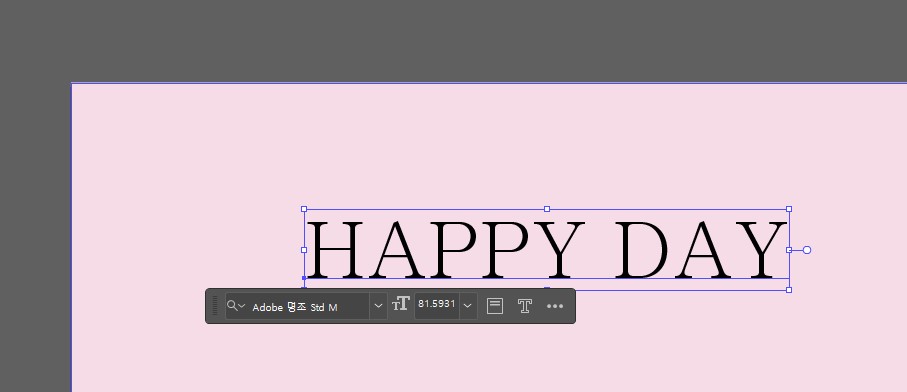This screenshot has width=907, height=392.
Task: Click the round text widget beside the box
Action: pos(807,250)
